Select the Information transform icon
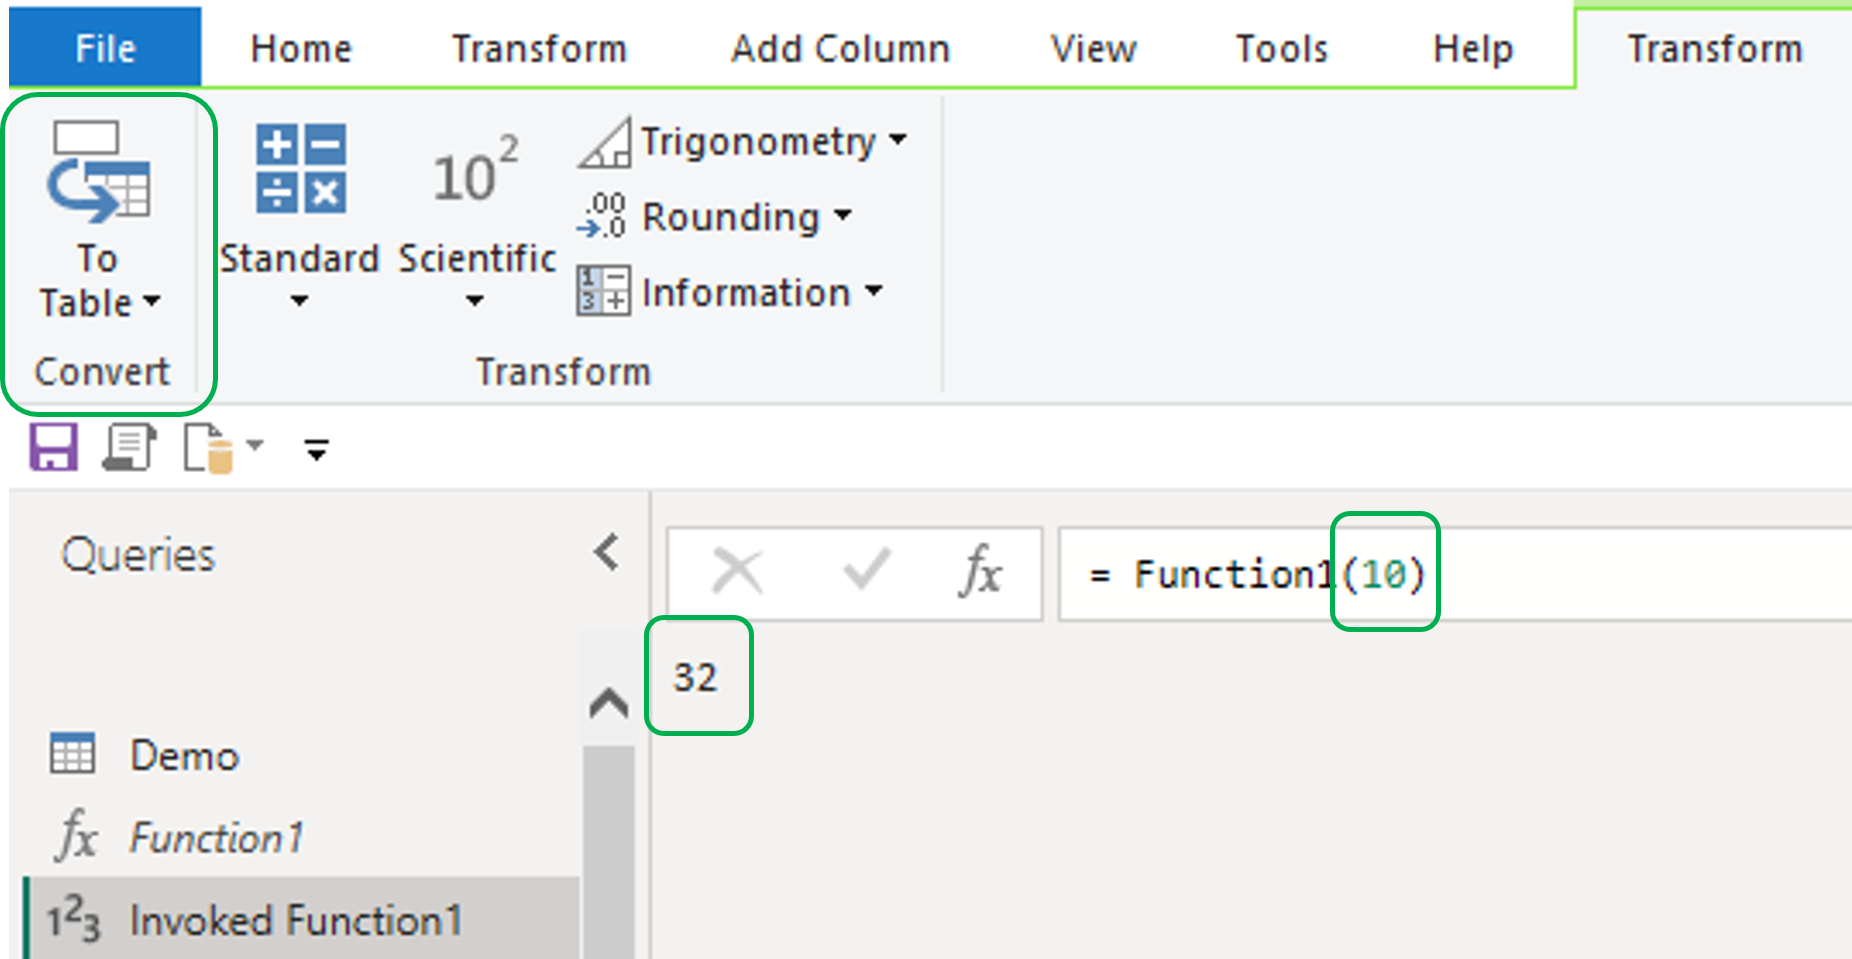This screenshot has width=1852, height=959. point(603,291)
